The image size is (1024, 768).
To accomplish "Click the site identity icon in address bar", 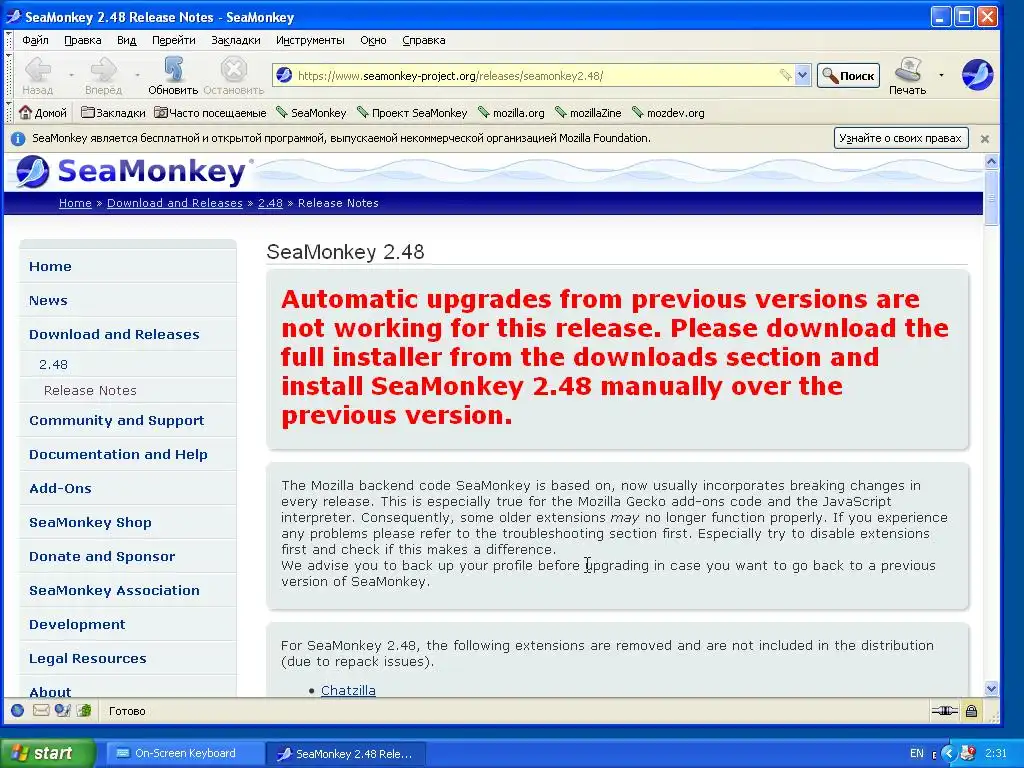I will click(x=284, y=75).
